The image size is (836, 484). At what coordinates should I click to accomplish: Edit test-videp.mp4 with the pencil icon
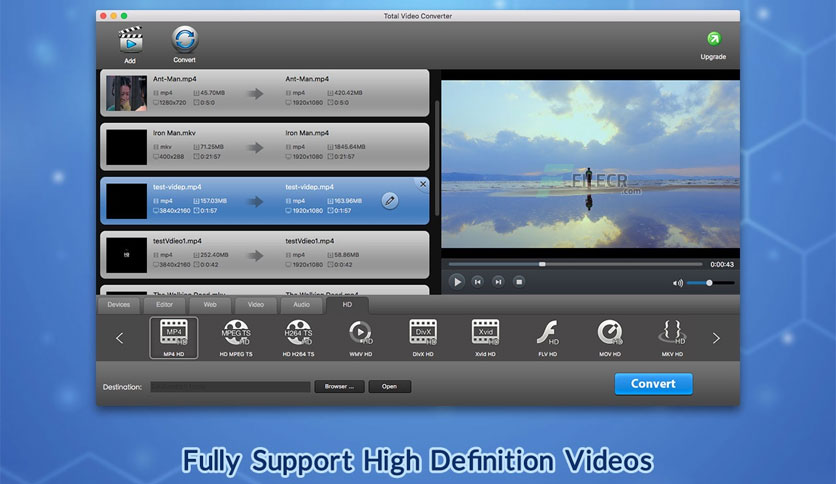pyautogui.click(x=390, y=201)
